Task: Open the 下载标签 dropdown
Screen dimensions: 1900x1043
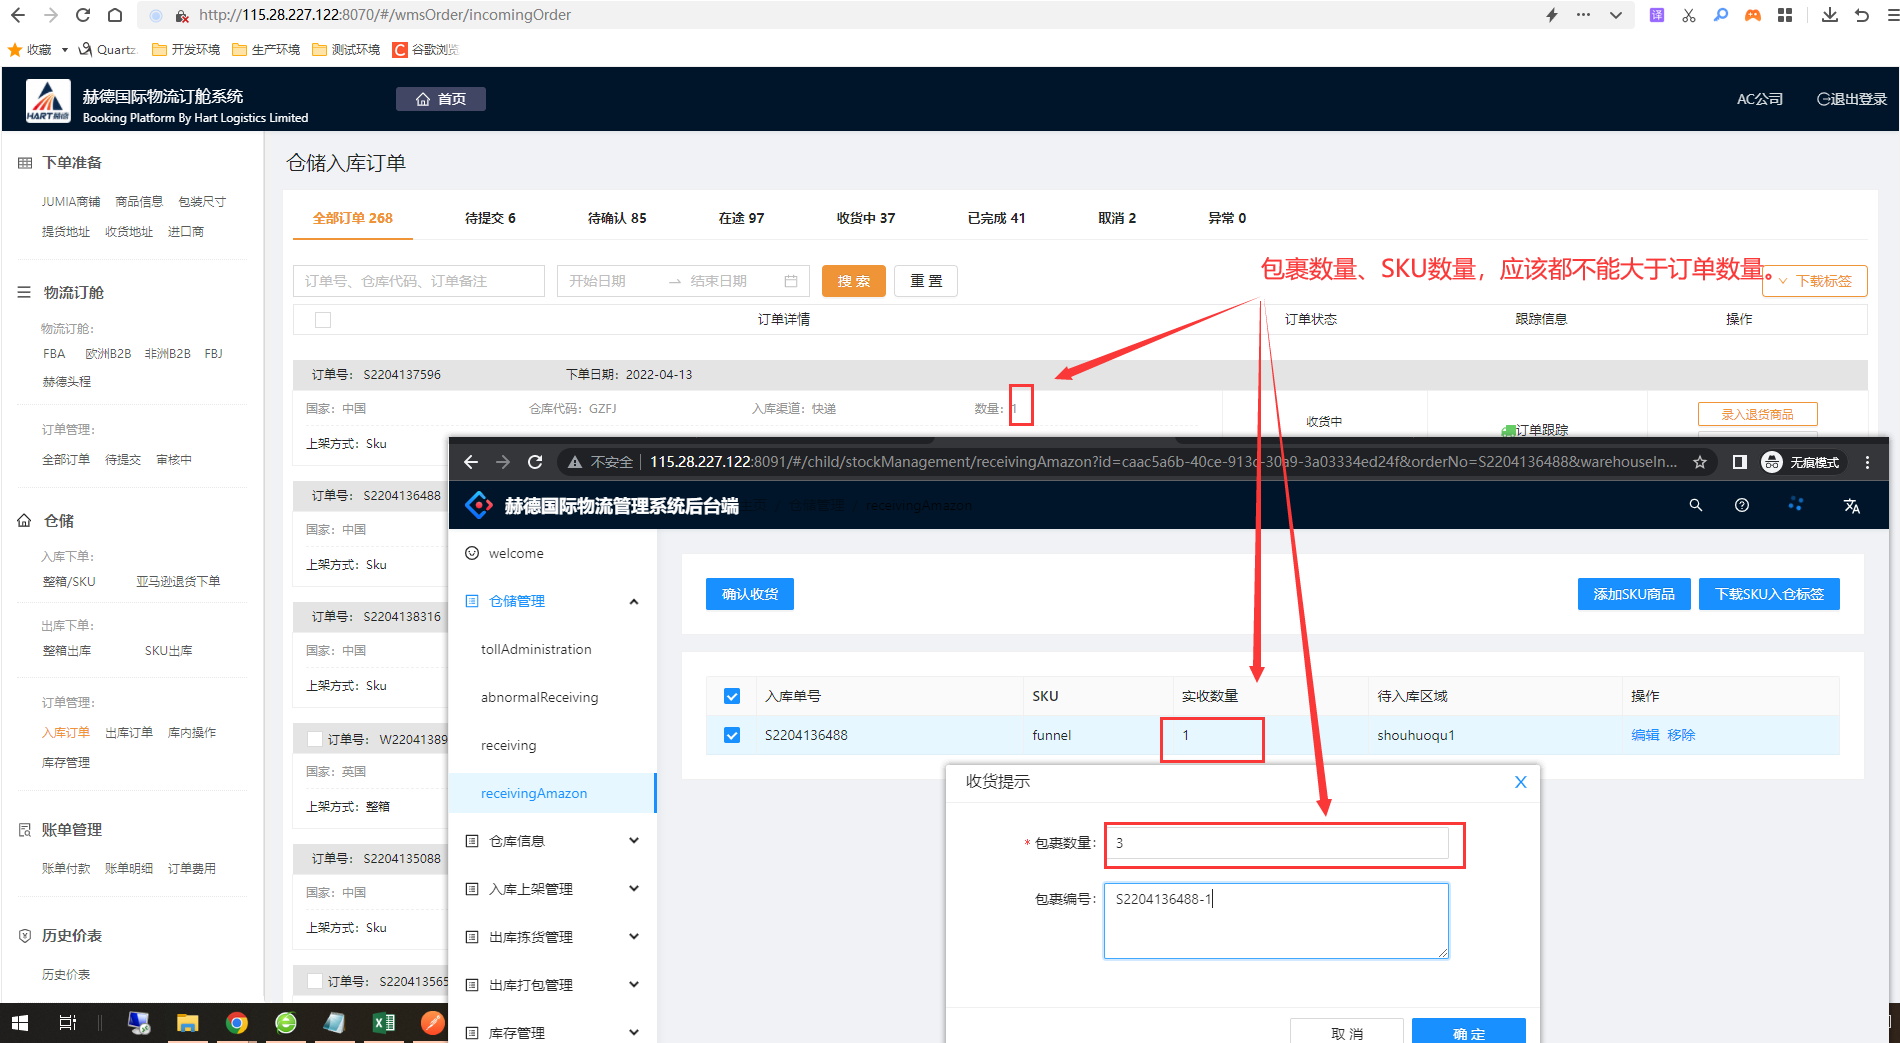Action: click(1814, 281)
